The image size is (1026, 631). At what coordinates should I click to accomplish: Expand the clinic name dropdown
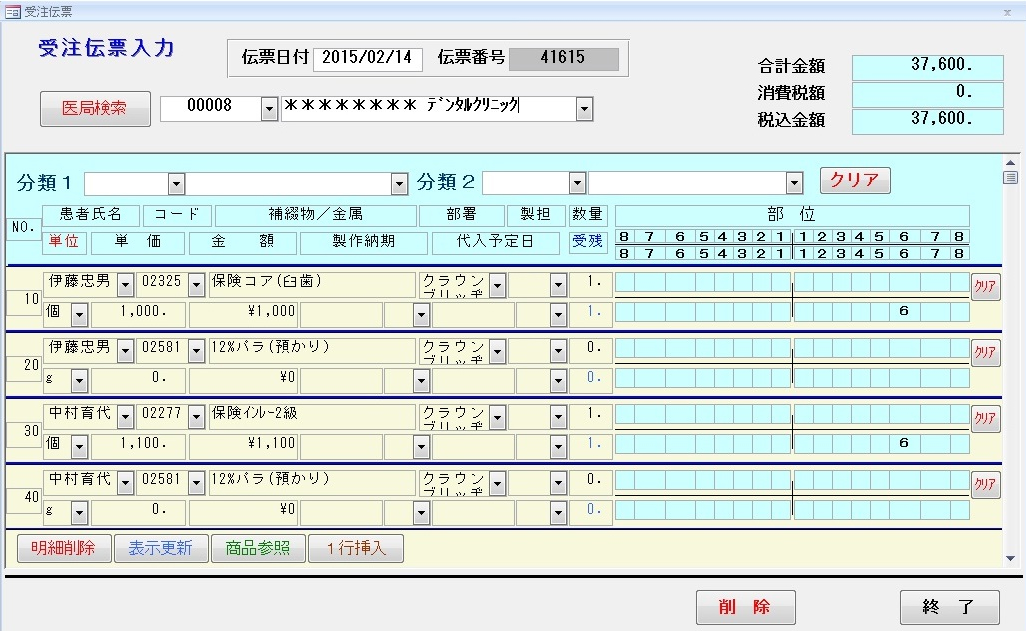(x=584, y=109)
